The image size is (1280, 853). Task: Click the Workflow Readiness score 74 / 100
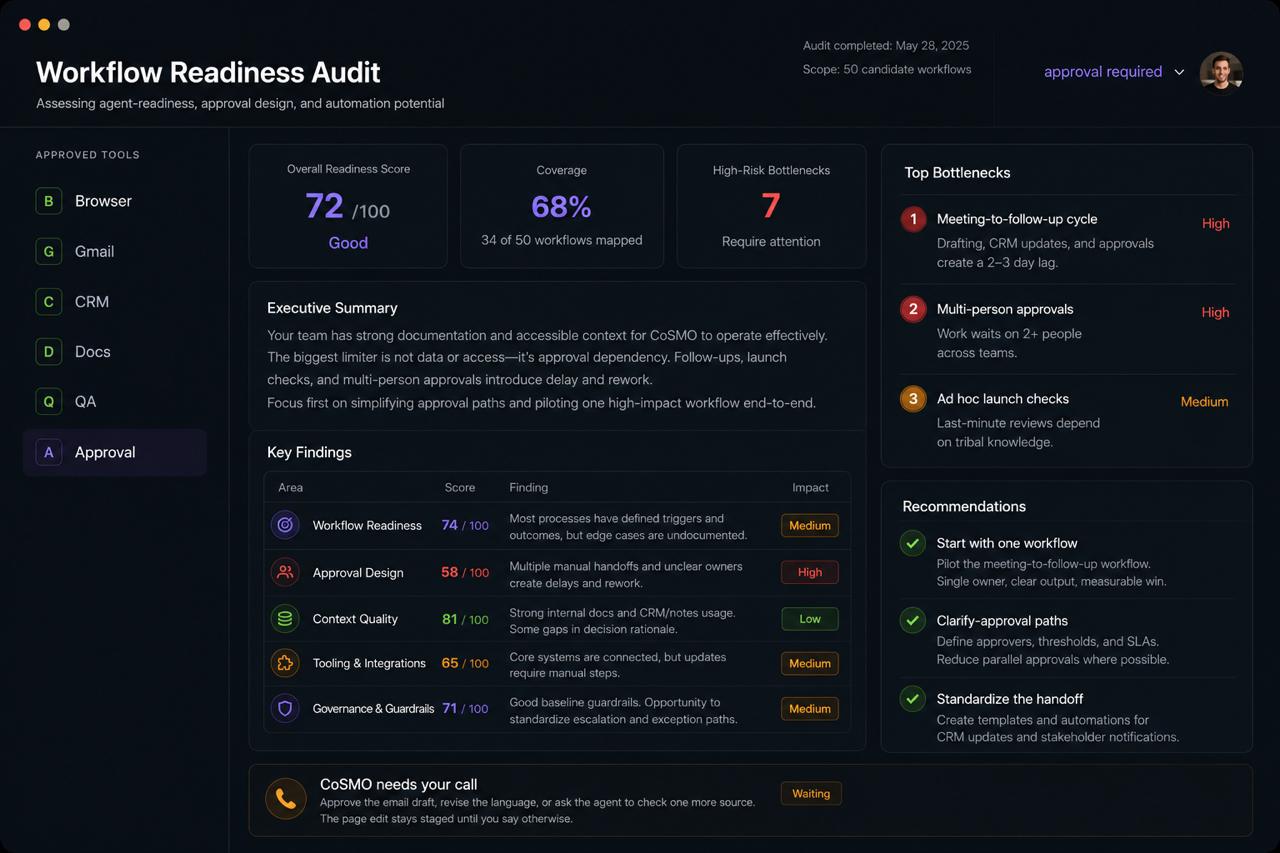coord(465,525)
